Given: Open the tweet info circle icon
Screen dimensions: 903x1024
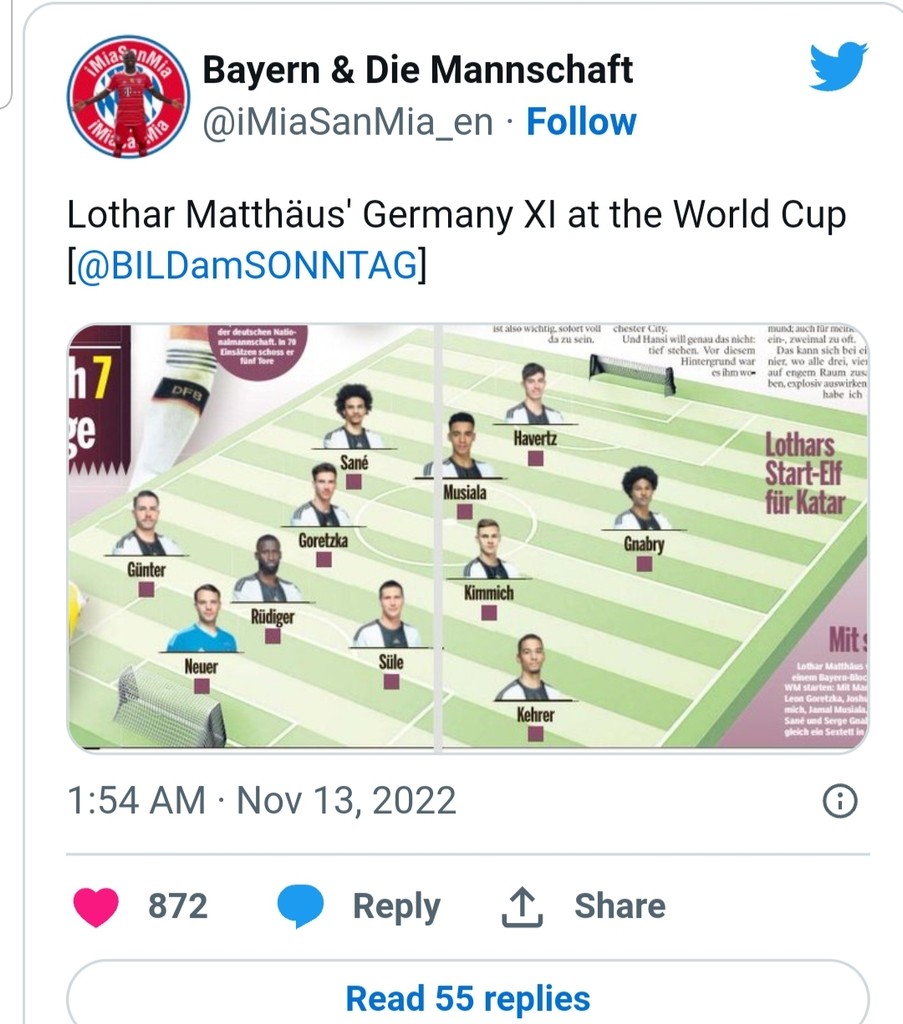Looking at the screenshot, I should click(x=840, y=801).
